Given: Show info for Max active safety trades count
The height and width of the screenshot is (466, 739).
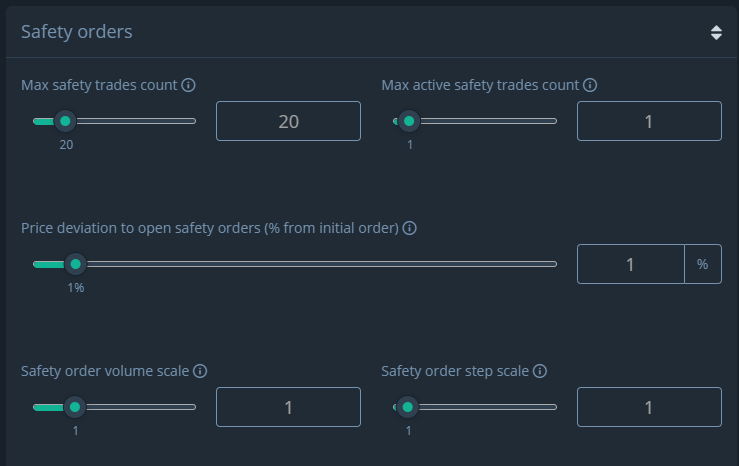Looking at the screenshot, I should click(590, 85).
